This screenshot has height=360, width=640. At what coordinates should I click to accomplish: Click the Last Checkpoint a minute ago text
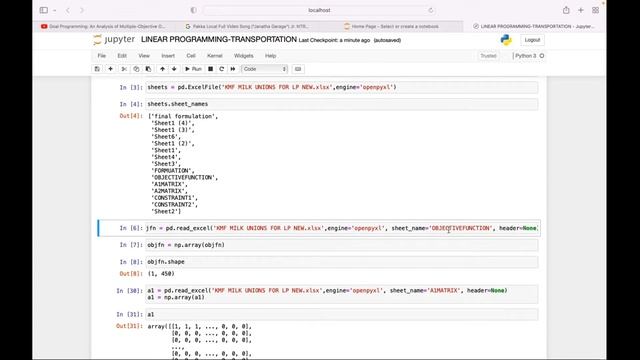coord(334,40)
